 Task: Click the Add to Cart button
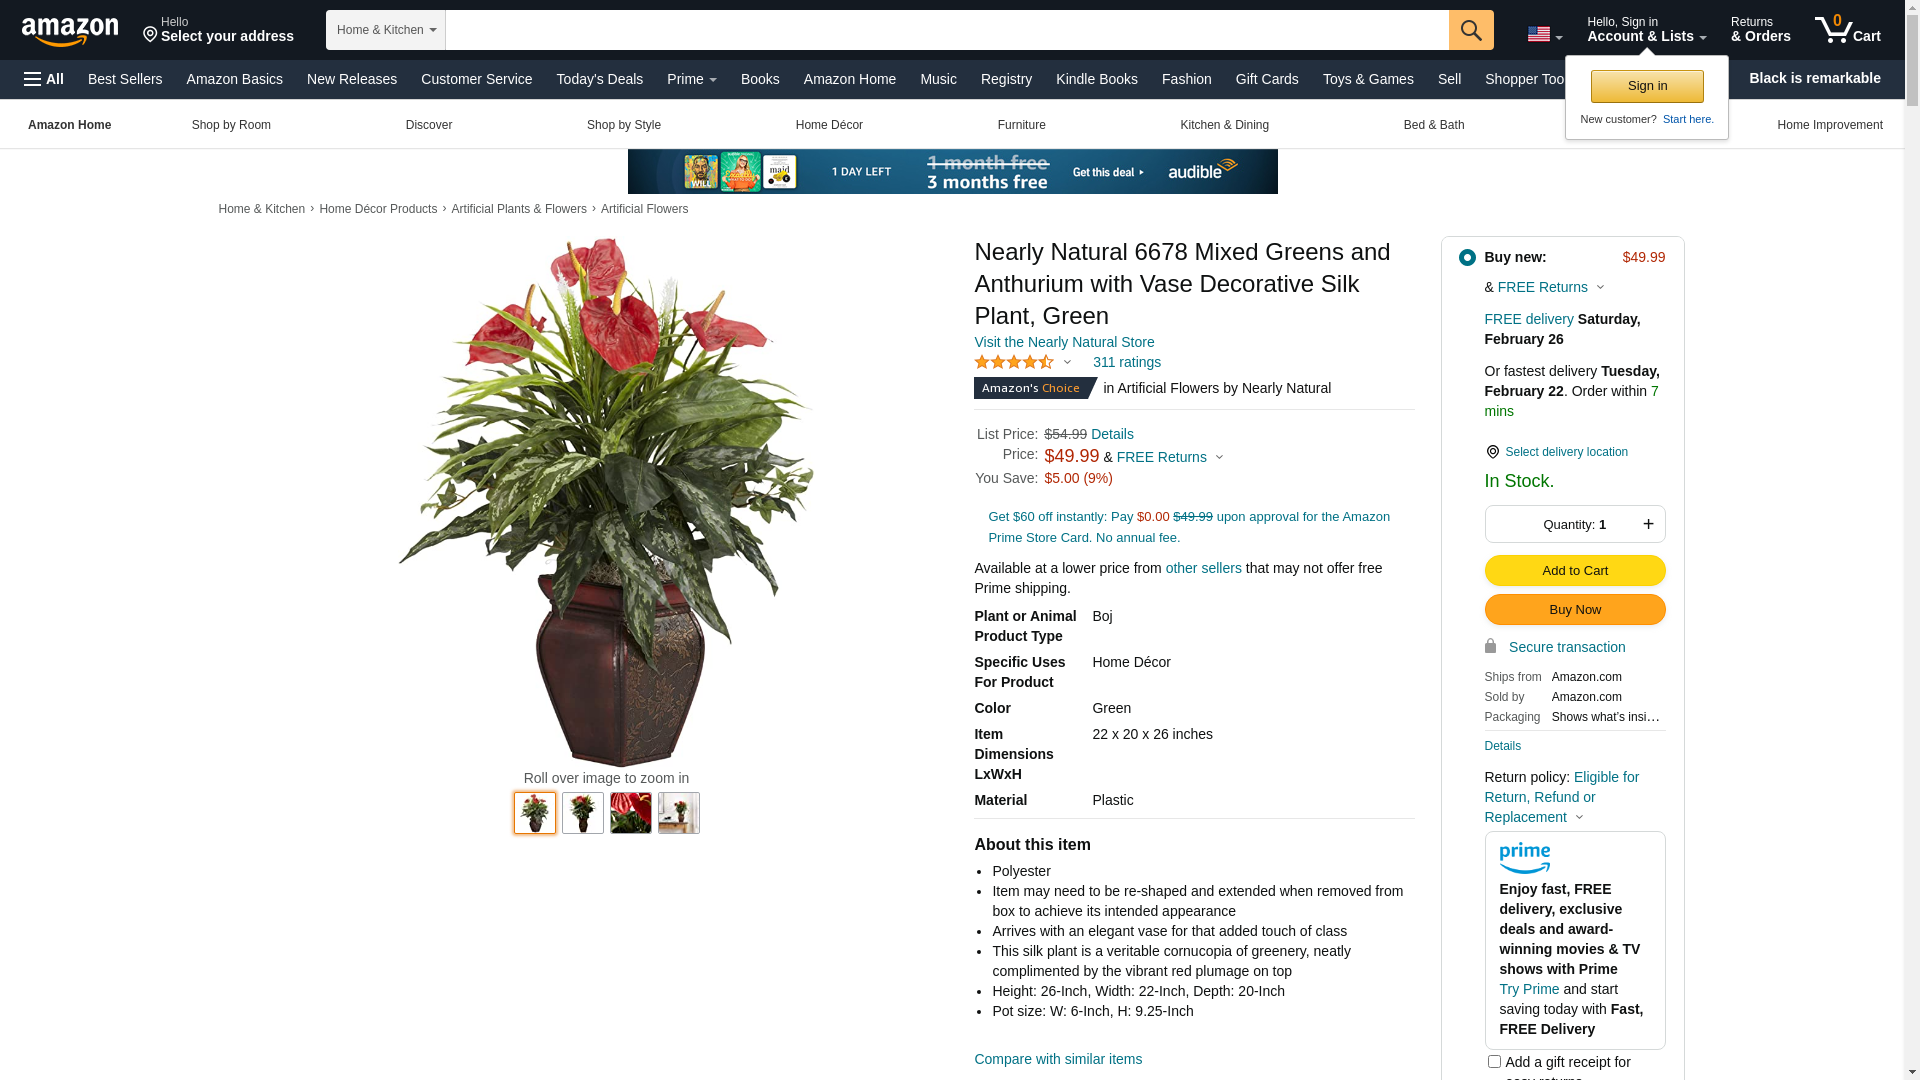click(x=1575, y=571)
